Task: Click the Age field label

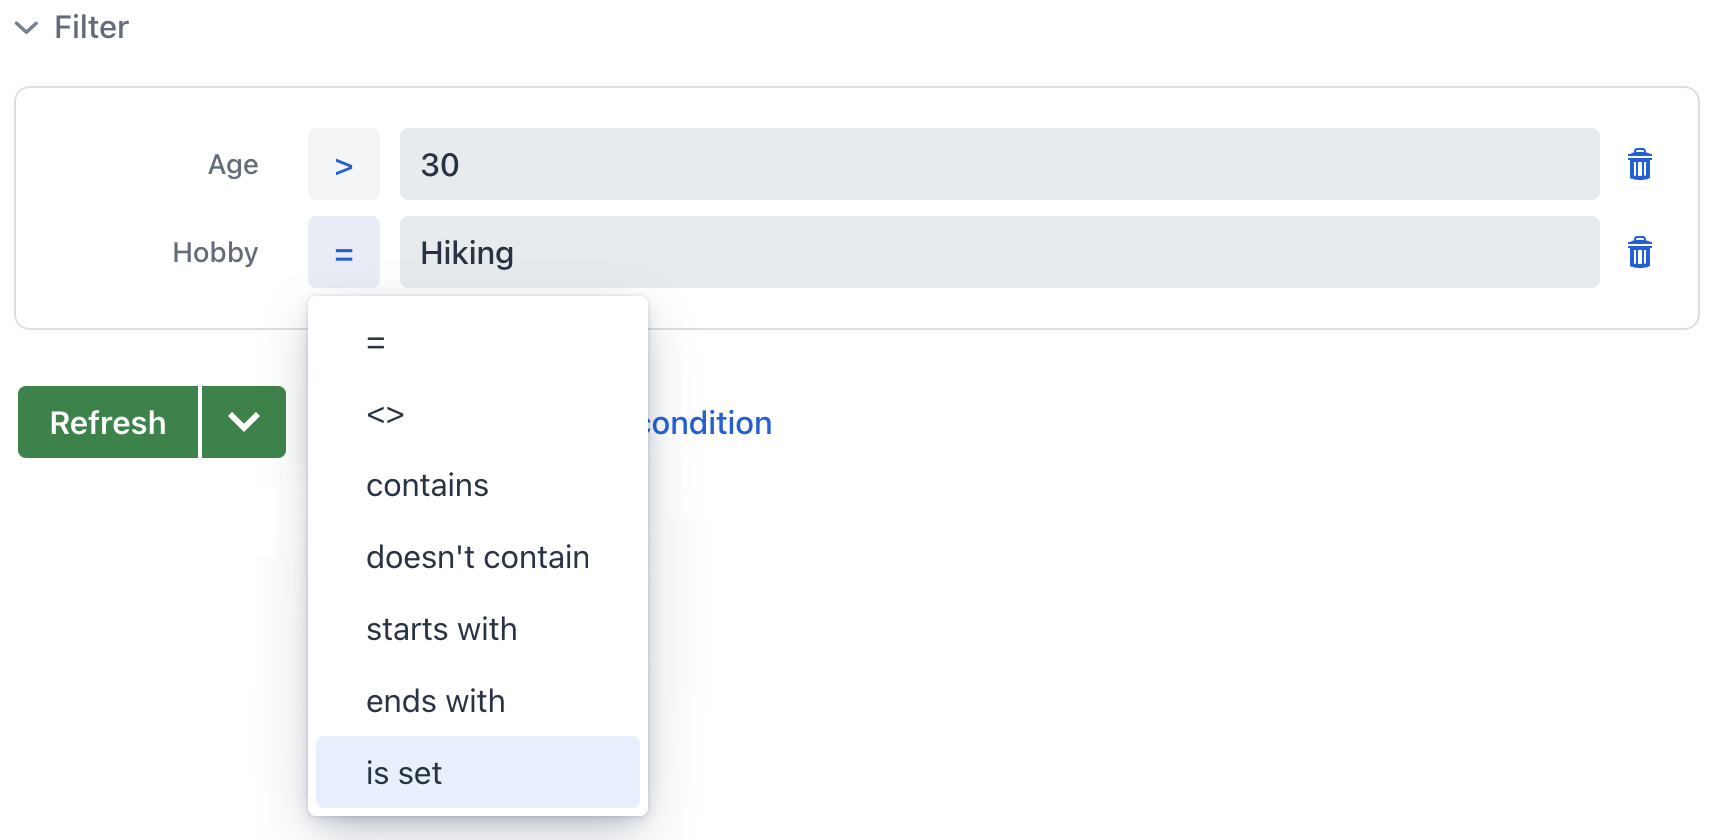Action: pyautogui.click(x=233, y=164)
